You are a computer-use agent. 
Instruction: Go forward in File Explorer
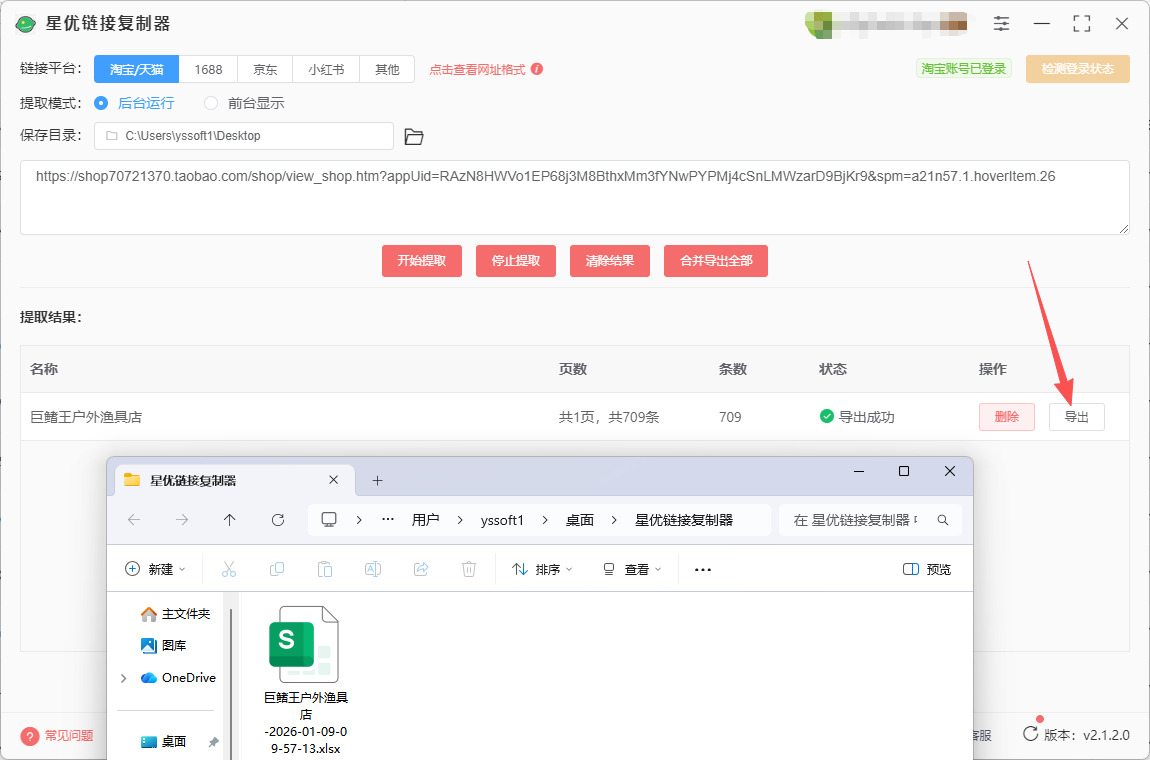coord(182,519)
